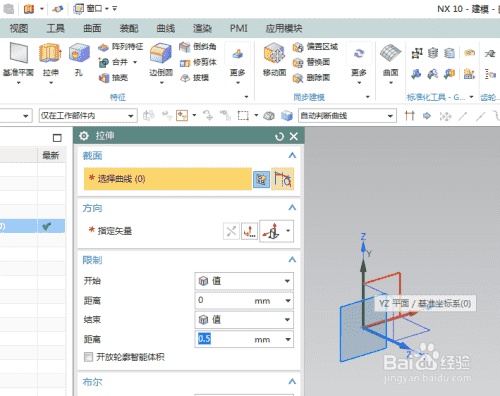Open the start distance options arrow
Image resolution: width=500 pixels, height=396 pixels.
pyautogui.click(x=288, y=301)
